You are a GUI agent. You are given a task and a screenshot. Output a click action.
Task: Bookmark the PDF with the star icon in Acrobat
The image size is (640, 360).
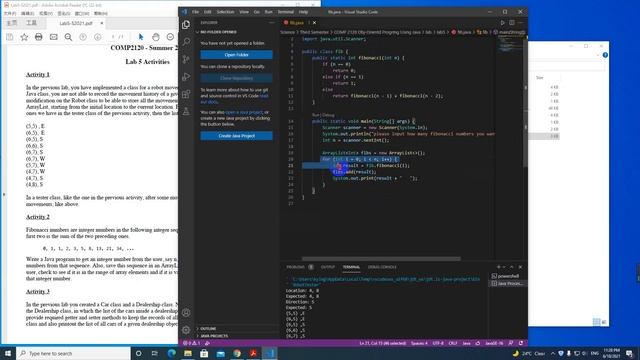(24, 37)
